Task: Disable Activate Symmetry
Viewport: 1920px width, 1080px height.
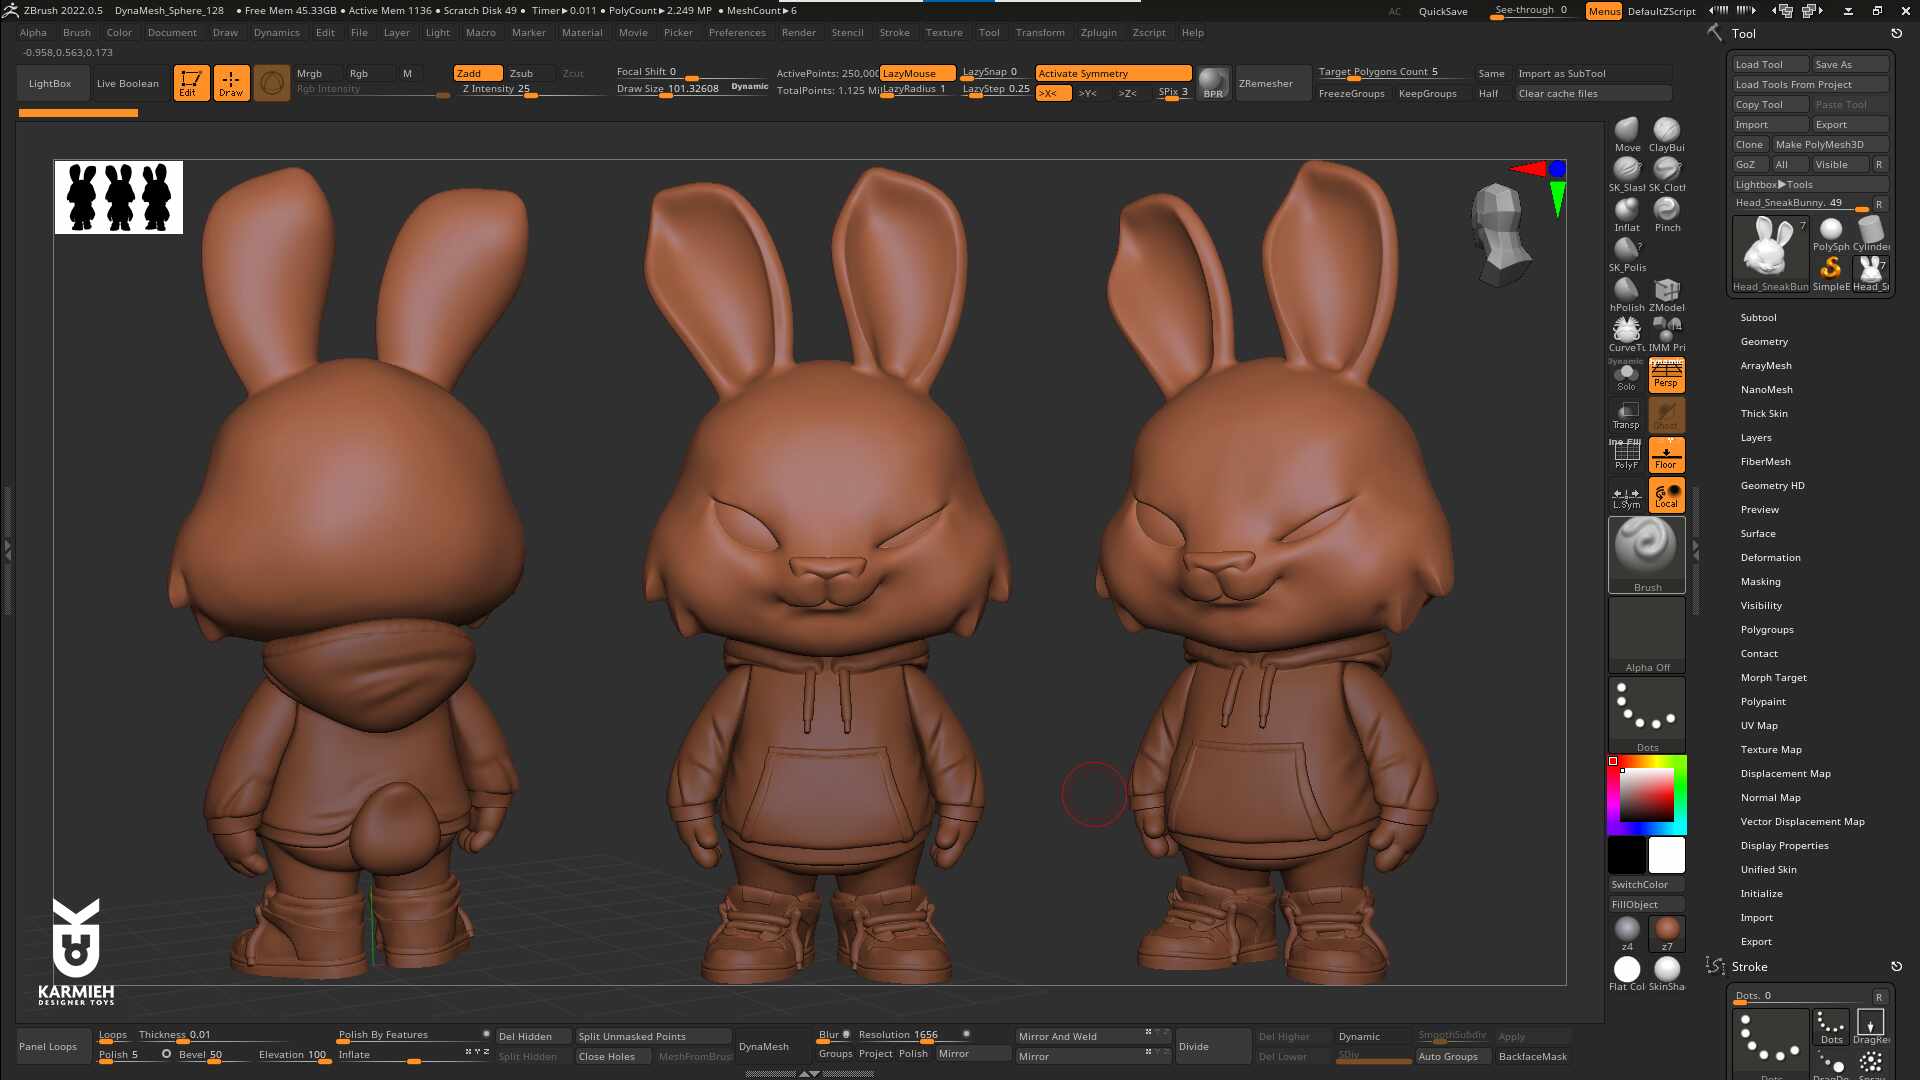Action: point(1112,73)
